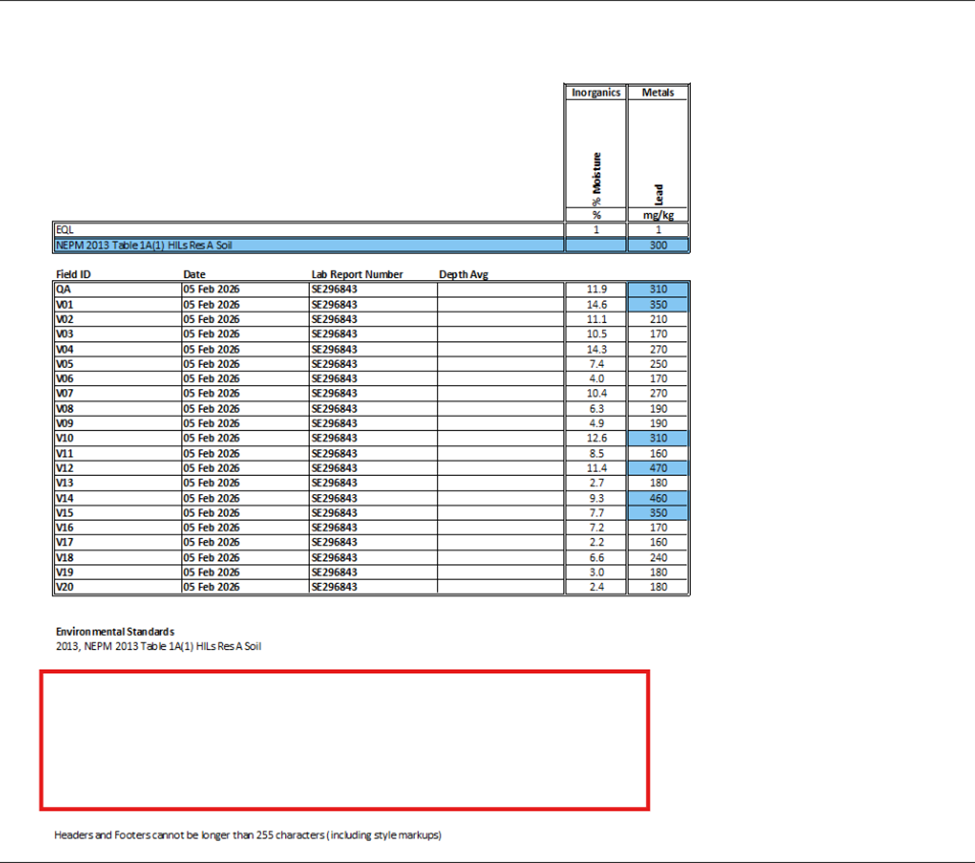975x863 pixels.
Task: Click inside the empty red-outlined box
Action: pos(345,740)
